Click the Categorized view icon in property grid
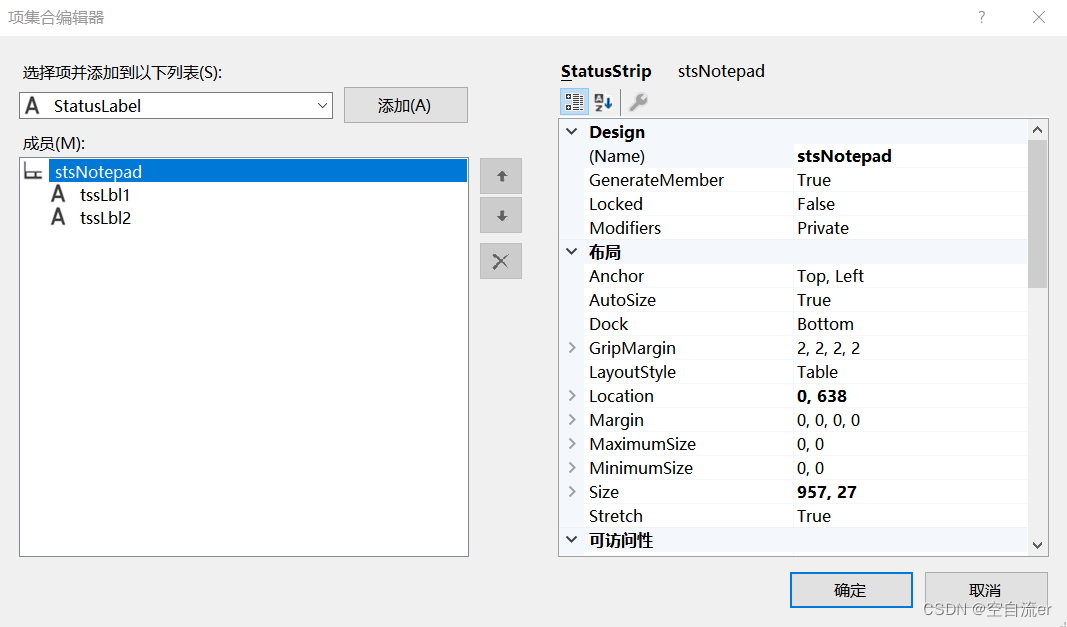The height and width of the screenshot is (627, 1067). (x=574, y=102)
